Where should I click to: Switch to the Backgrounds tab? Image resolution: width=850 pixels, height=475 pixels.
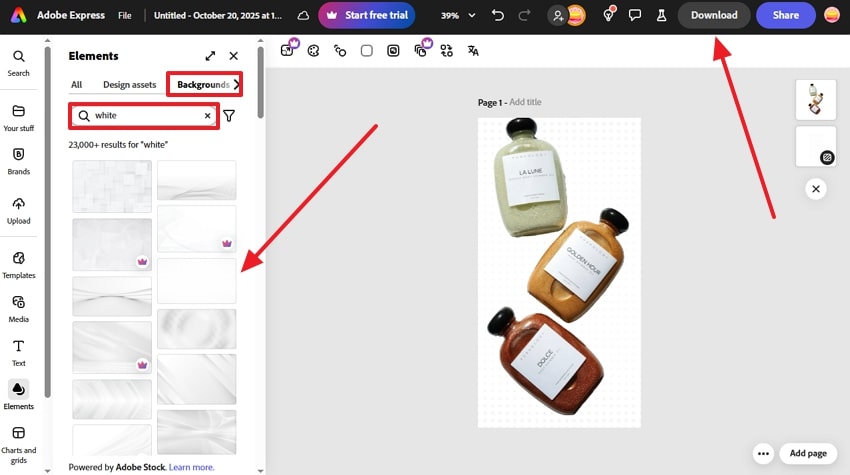[203, 85]
